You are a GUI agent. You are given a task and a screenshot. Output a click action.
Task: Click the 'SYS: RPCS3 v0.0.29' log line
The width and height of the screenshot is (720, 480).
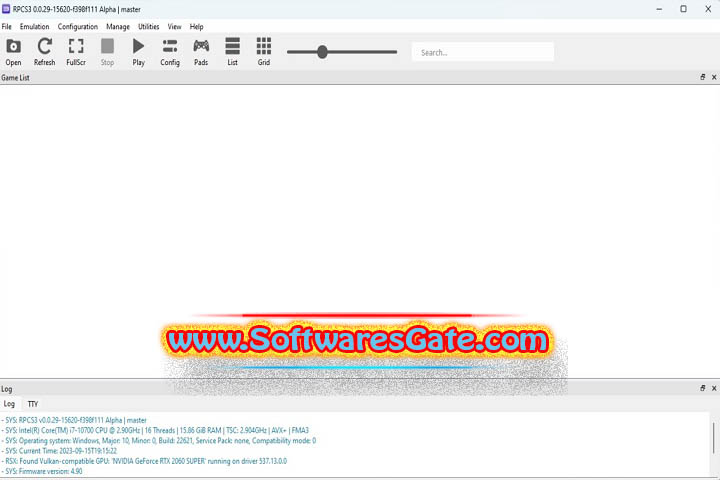coord(74,420)
